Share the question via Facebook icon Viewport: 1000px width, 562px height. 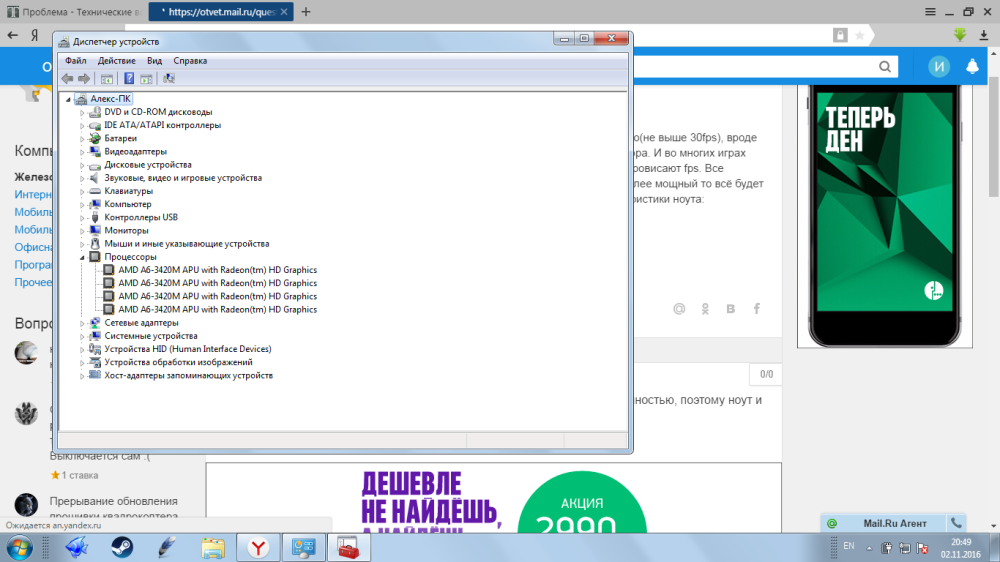click(x=757, y=309)
